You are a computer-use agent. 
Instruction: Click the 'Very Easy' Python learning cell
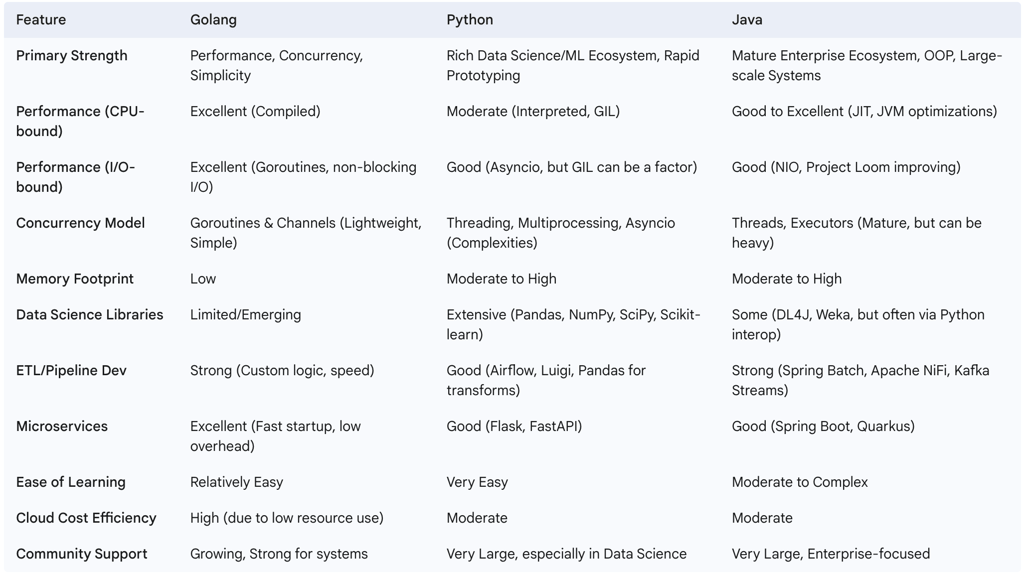pyautogui.click(x=477, y=482)
